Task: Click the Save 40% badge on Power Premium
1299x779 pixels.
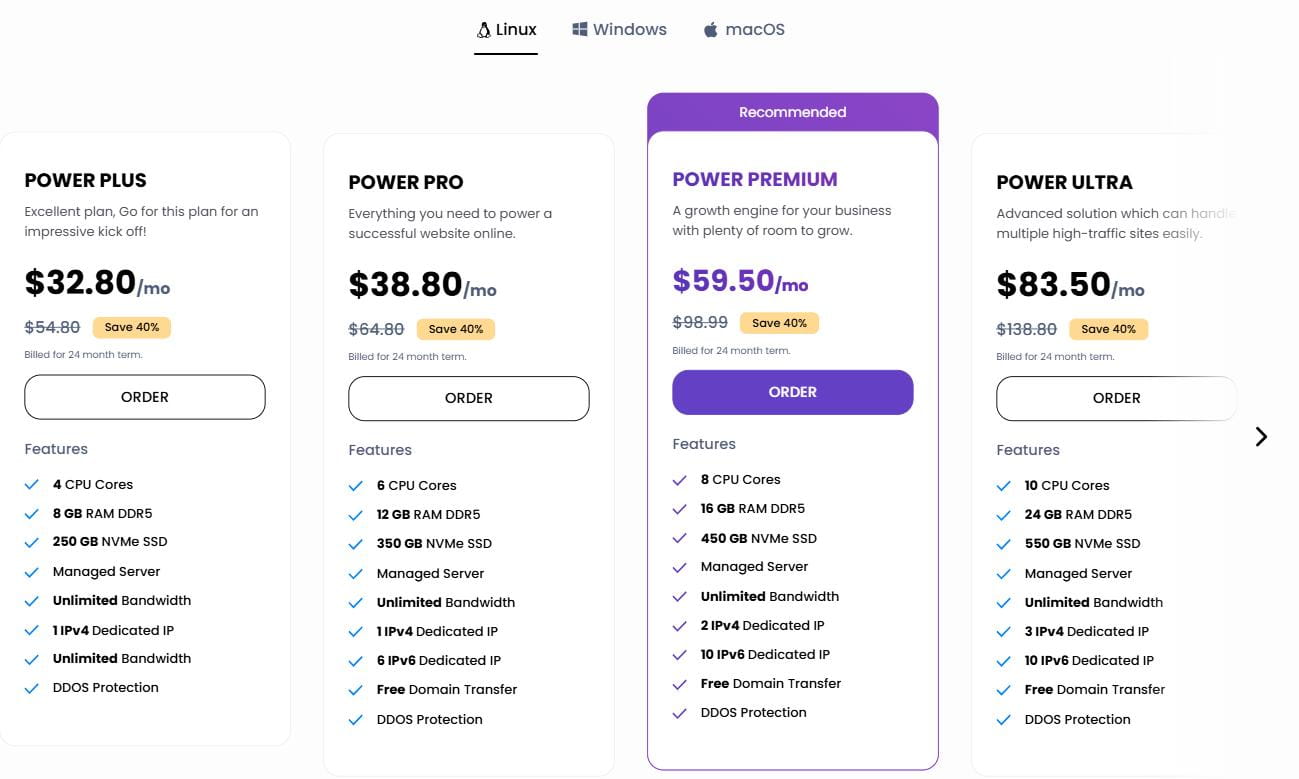Action: (x=779, y=322)
